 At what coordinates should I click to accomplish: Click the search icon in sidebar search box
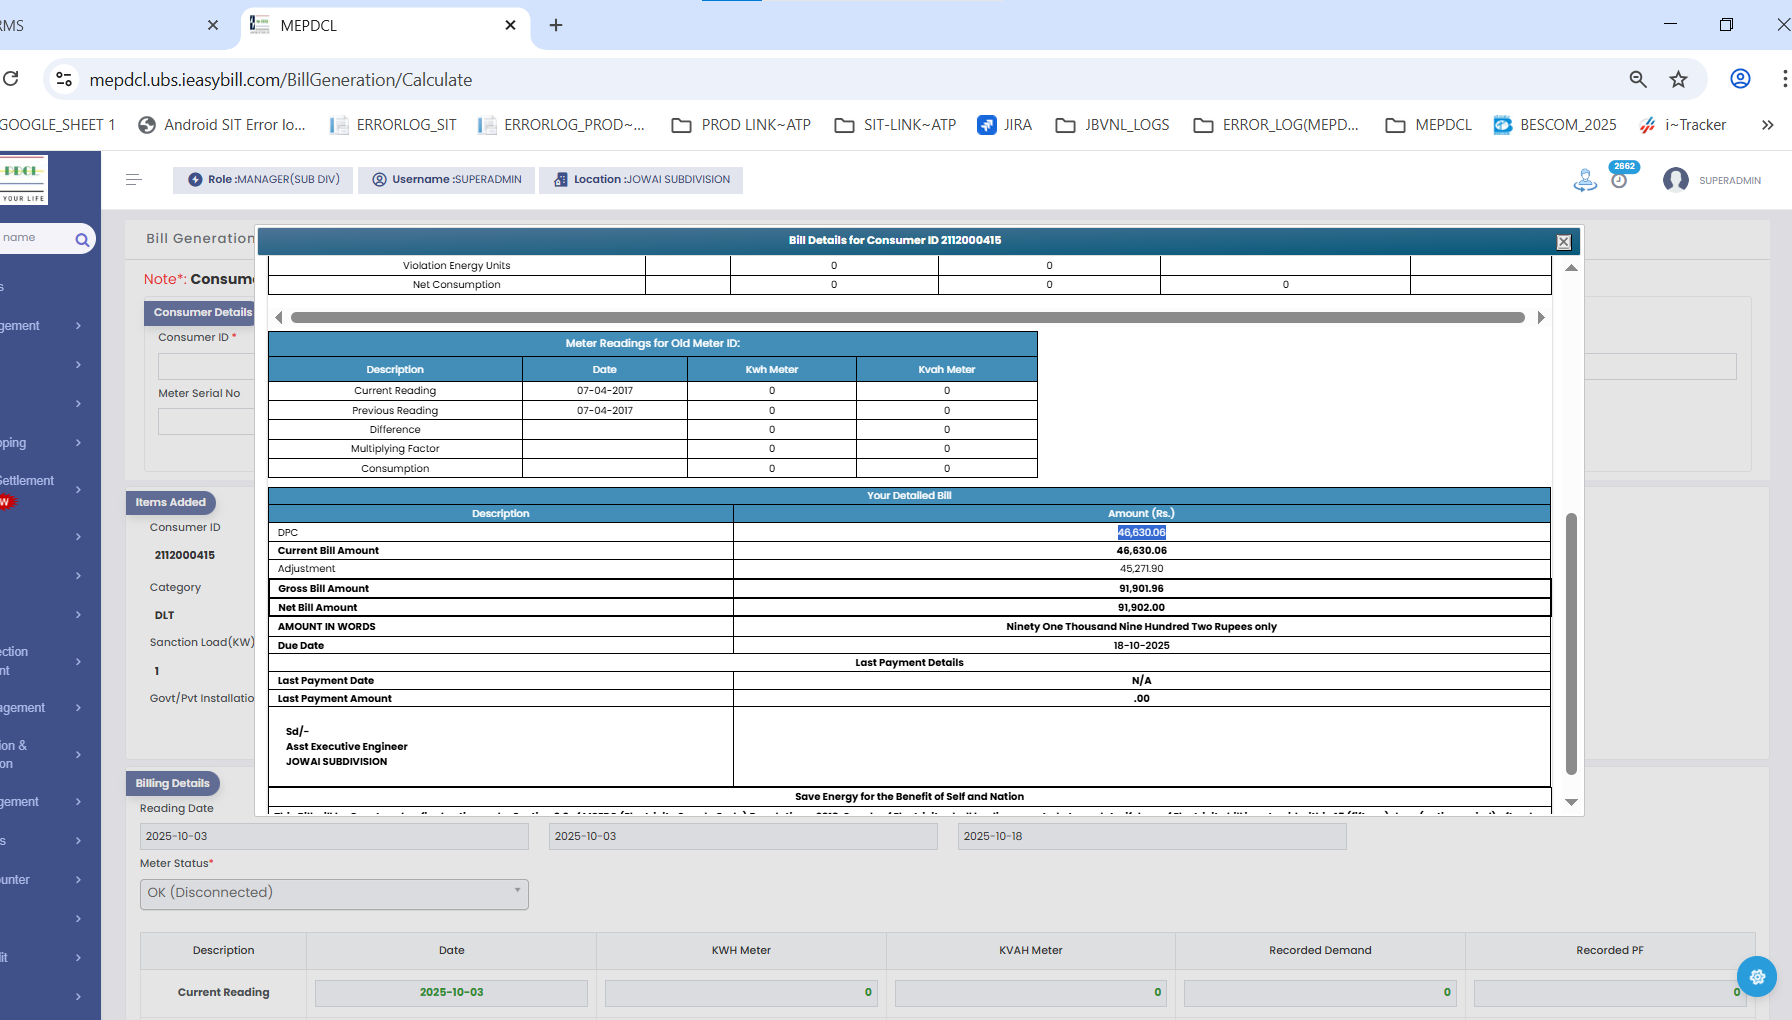82,239
